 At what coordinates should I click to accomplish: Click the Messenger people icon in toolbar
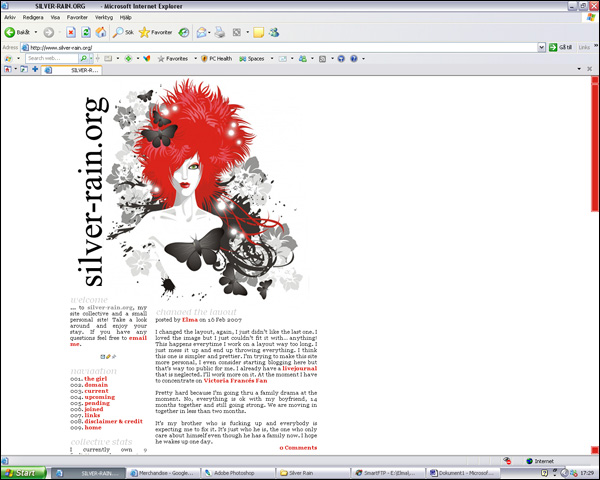(274, 33)
